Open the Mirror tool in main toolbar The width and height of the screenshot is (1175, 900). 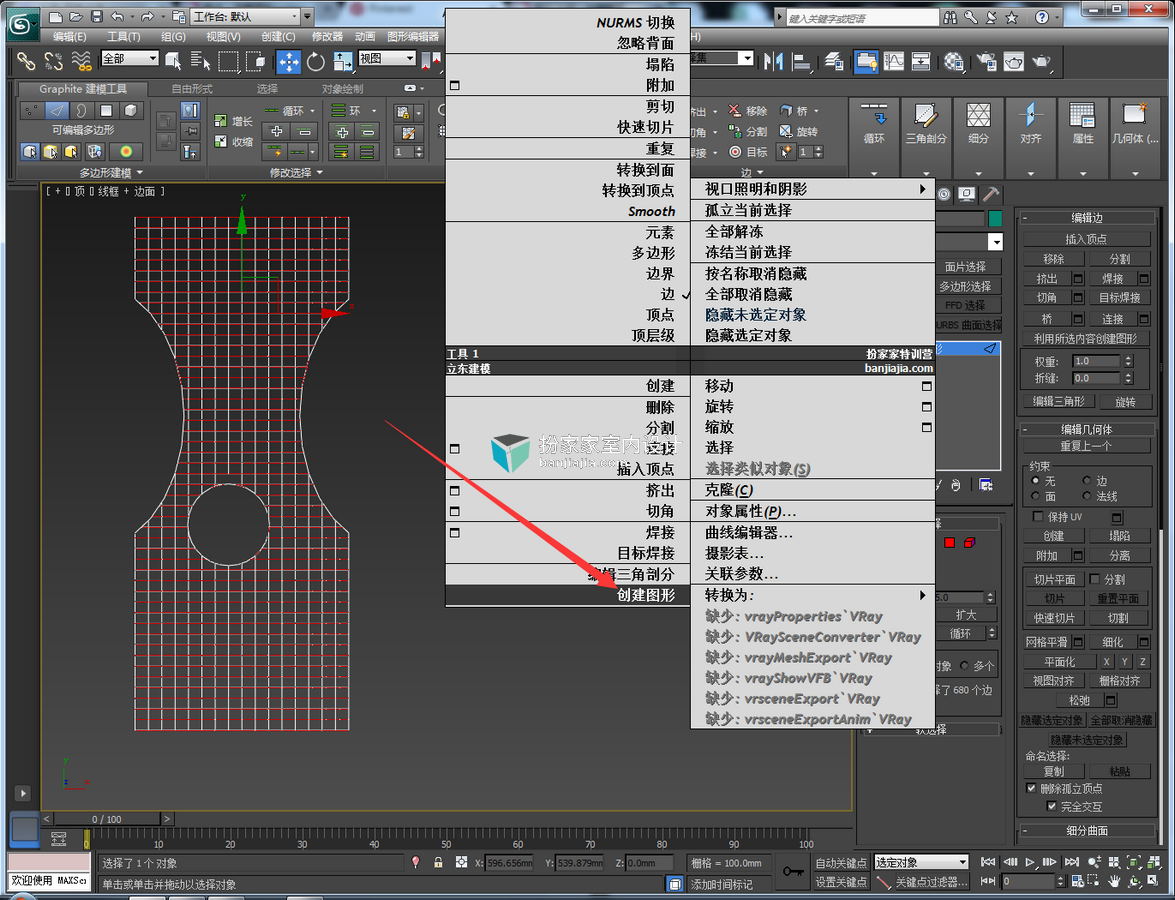773,61
